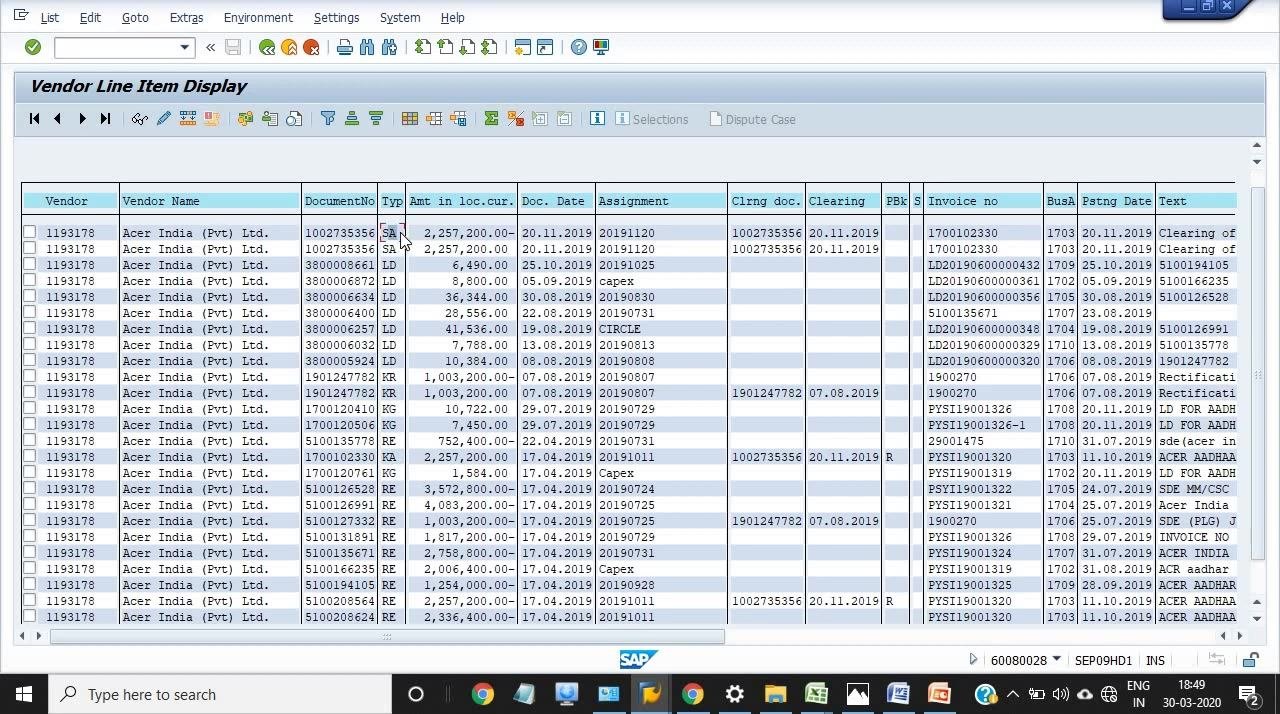Click the green Enter checkmark icon
Viewport: 1280px width, 714px height.
[33, 47]
